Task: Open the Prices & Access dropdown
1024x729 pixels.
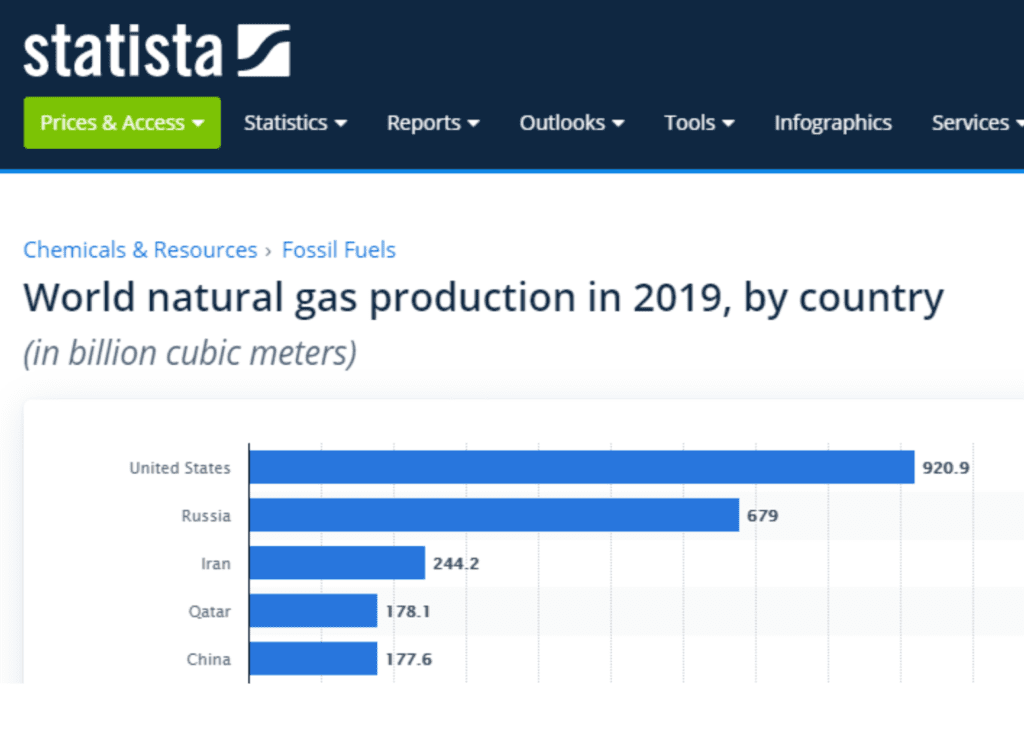Action: (122, 123)
